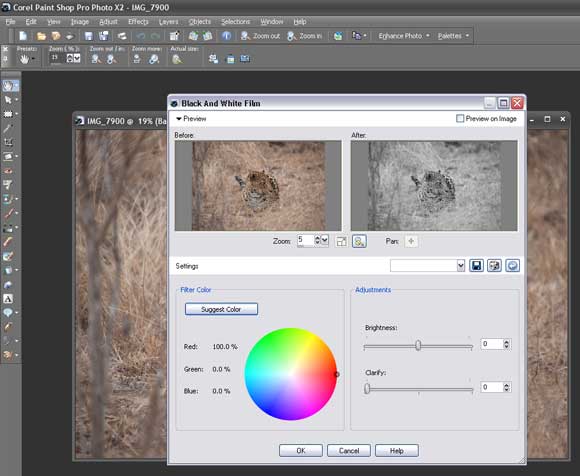Click the Clarify value field
This screenshot has height=476, width=580.
point(492,387)
